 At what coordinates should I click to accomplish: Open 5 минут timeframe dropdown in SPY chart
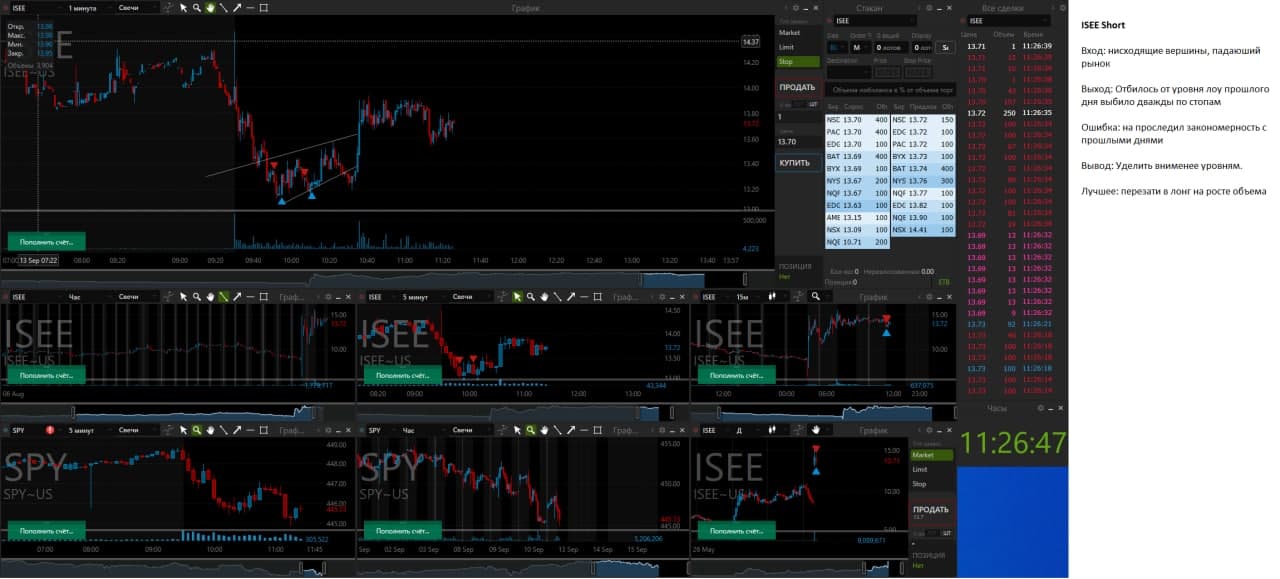88,430
